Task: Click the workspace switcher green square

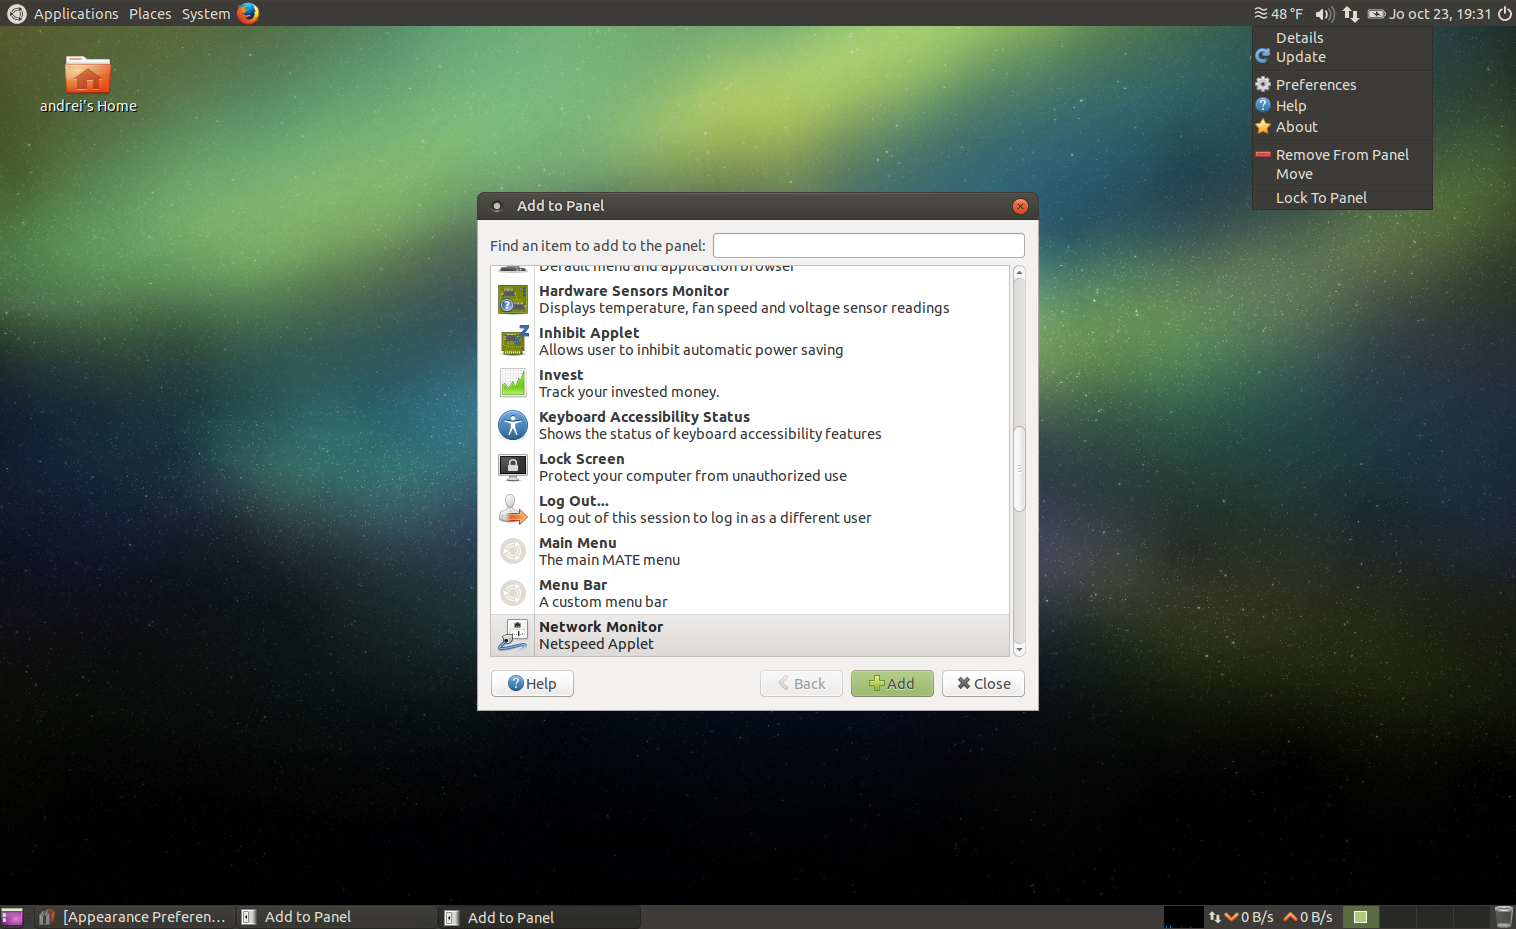Action: coord(1360,916)
